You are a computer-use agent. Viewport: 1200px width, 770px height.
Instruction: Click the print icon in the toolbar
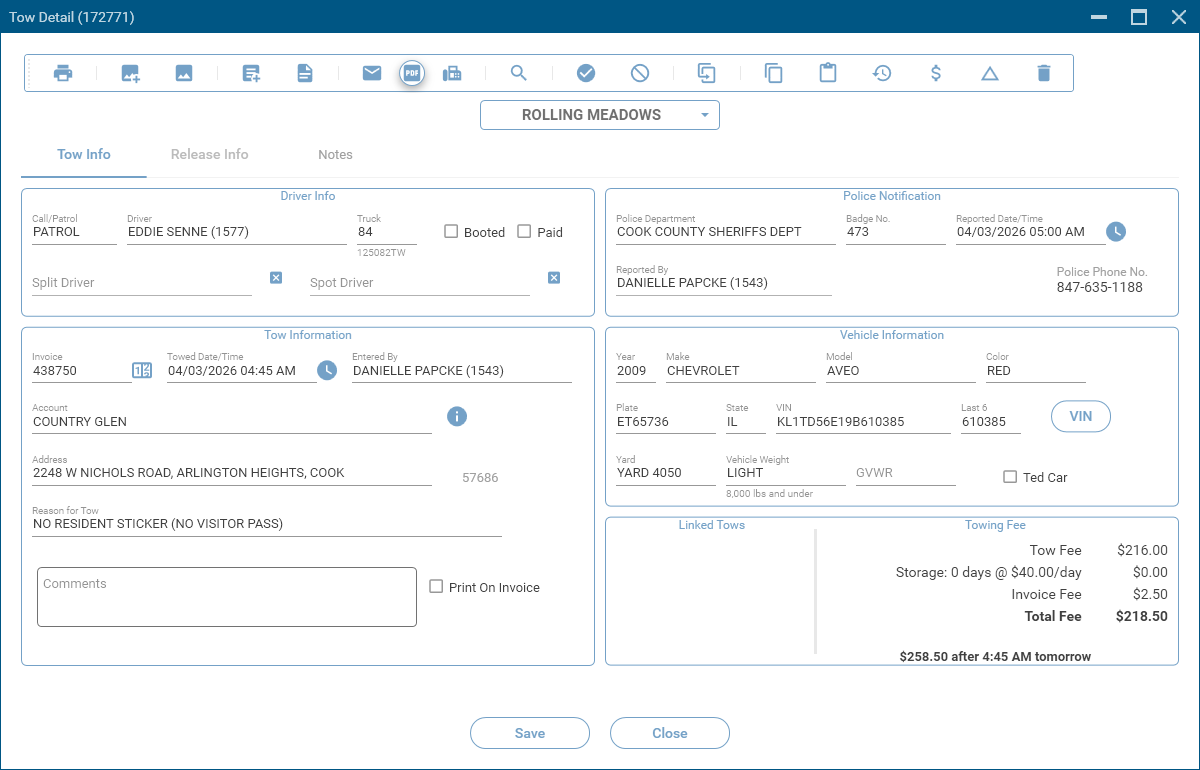[63, 73]
